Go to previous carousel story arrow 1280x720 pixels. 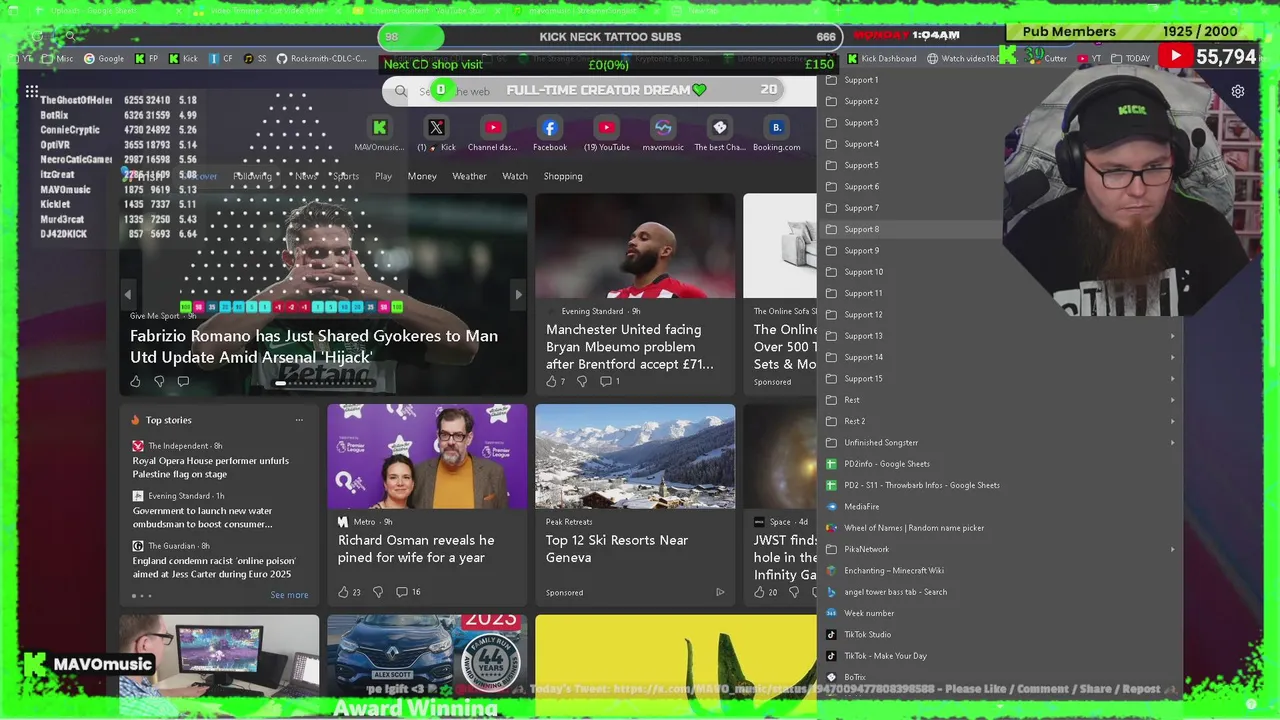(128, 294)
